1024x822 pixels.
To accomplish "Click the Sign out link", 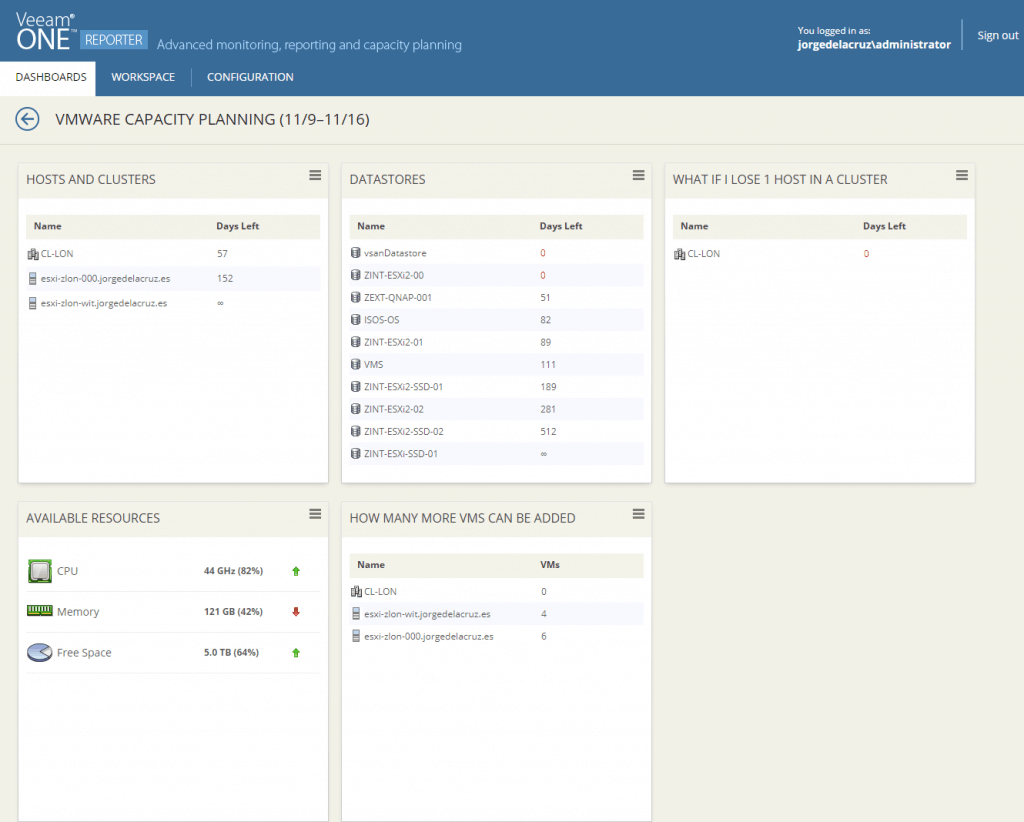I will pyautogui.click(x=997, y=35).
